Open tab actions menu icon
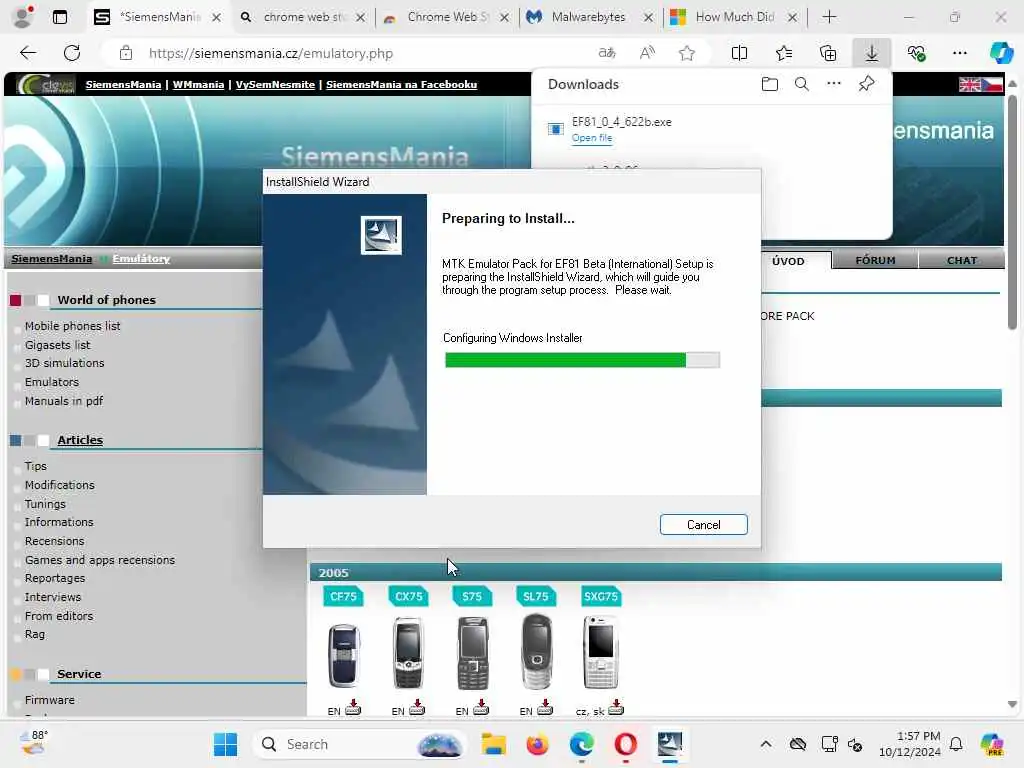 (x=60, y=17)
